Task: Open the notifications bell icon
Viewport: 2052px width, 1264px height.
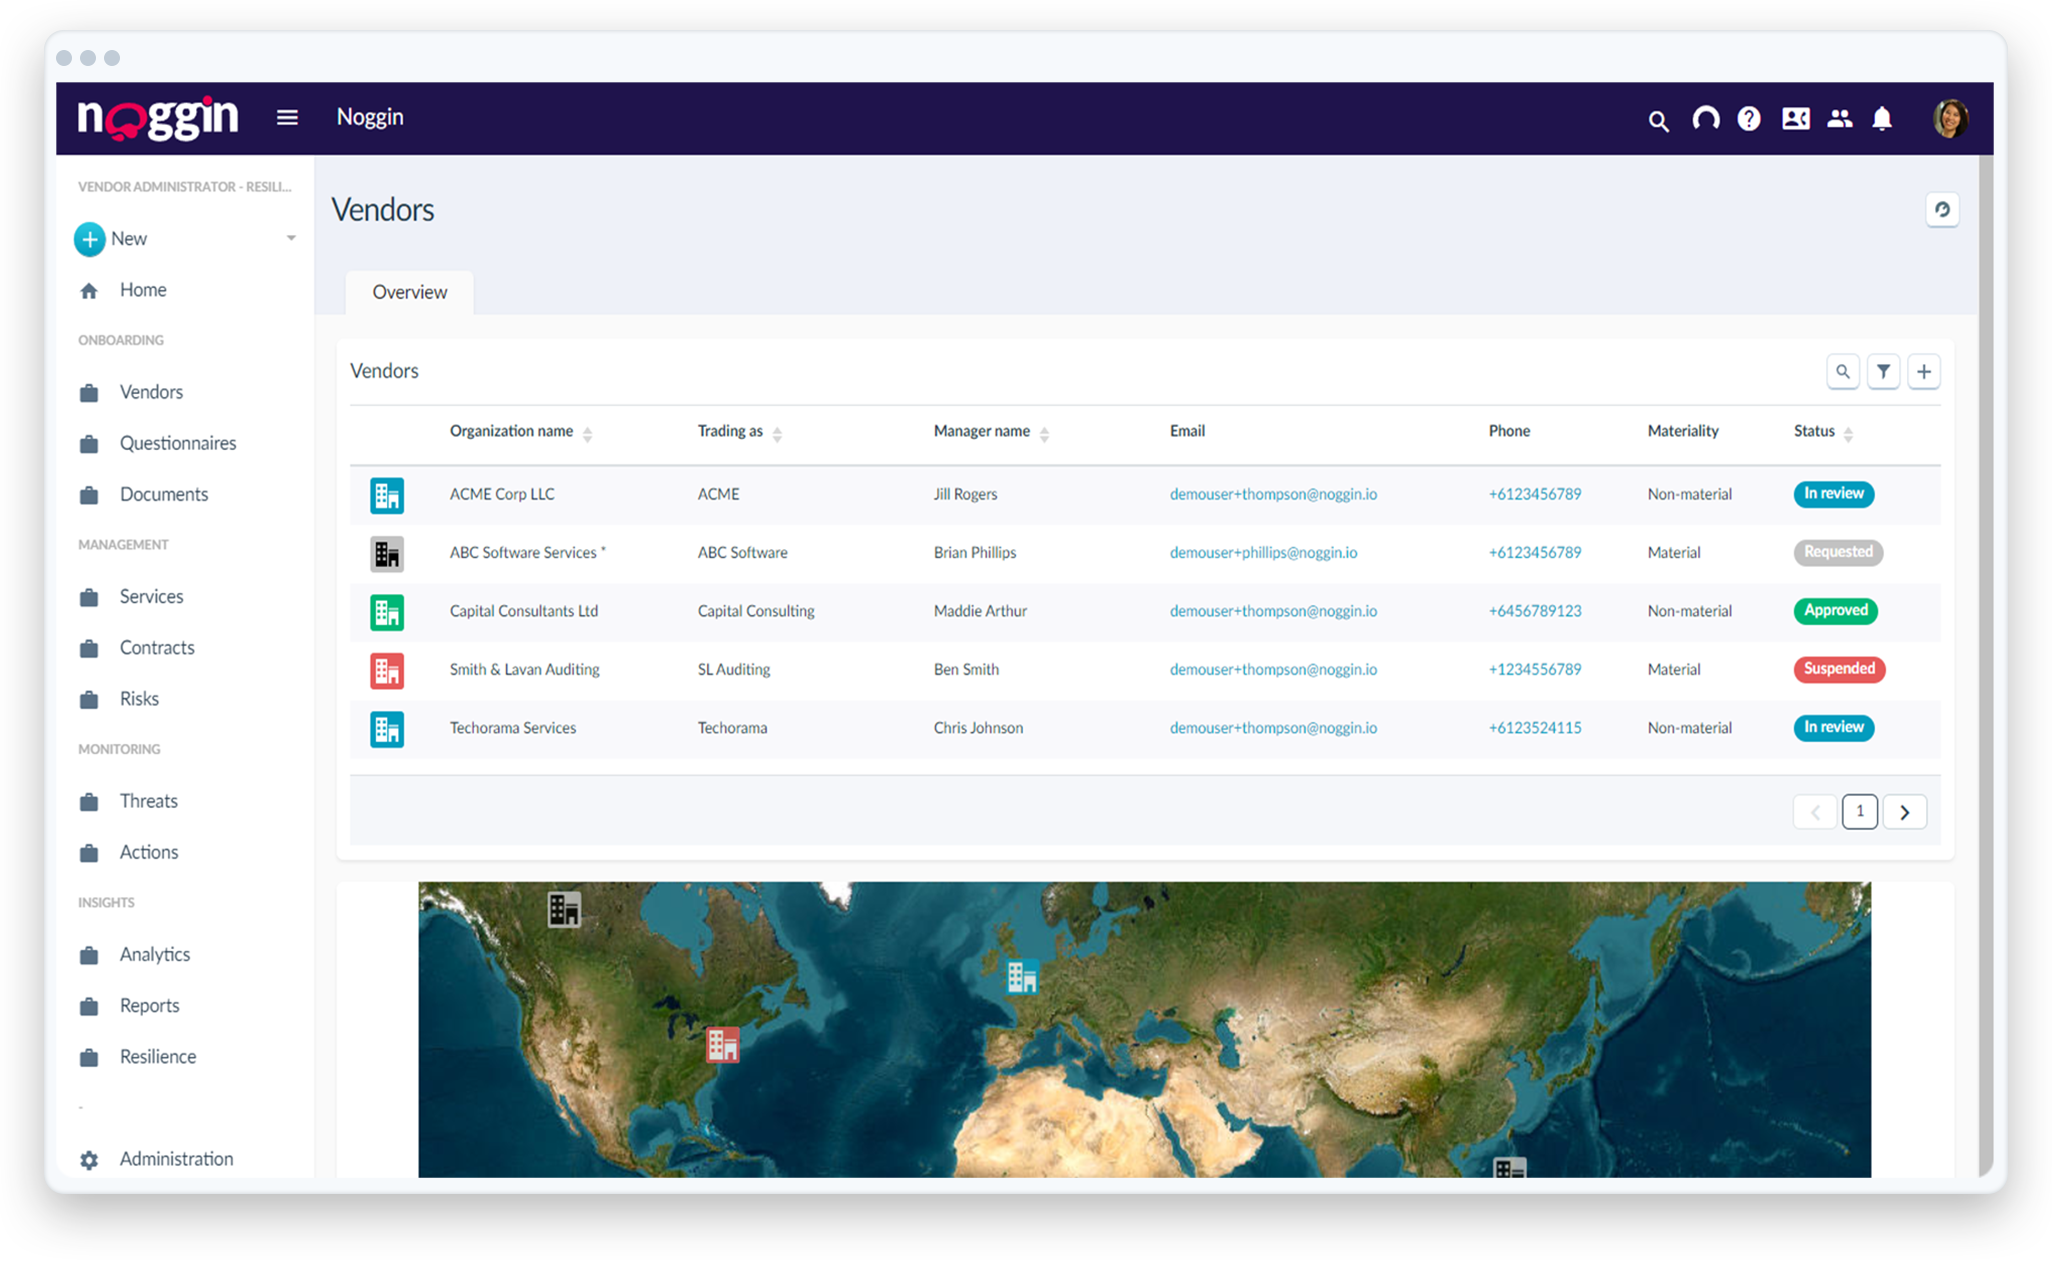Action: [x=1881, y=118]
